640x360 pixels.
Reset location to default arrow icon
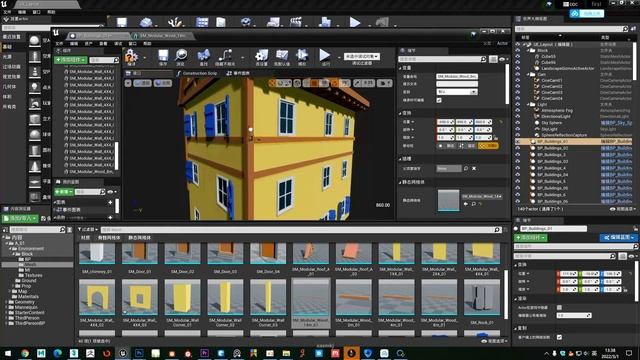(501, 122)
